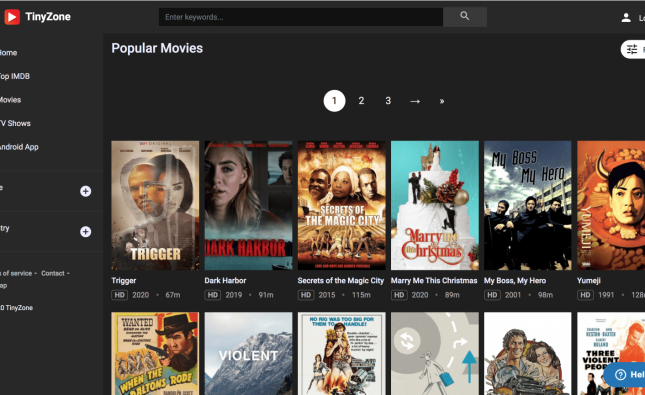Click the HD badge under Trigger
The image size is (645, 395).
pos(120,295)
